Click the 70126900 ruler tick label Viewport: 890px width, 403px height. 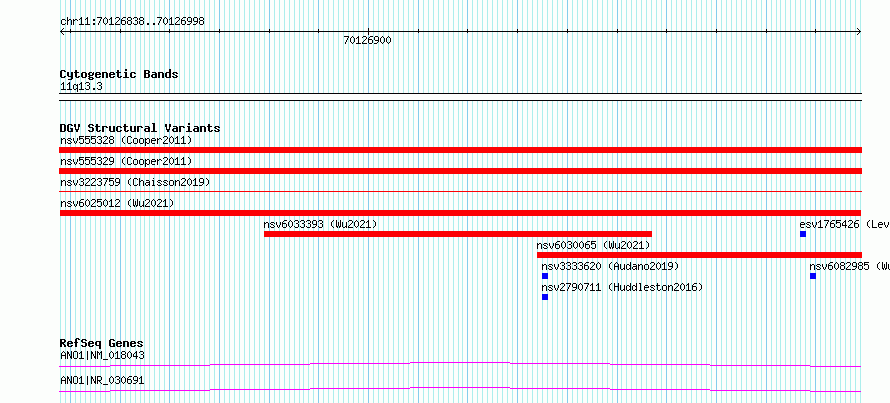tap(367, 41)
